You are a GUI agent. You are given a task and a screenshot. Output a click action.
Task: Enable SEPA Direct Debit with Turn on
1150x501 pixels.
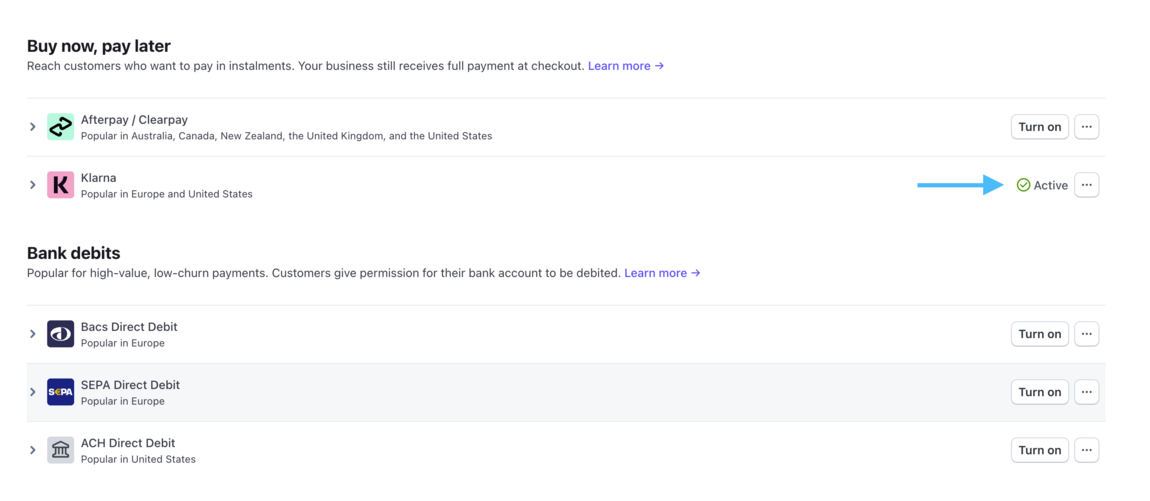click(1039, 392)
